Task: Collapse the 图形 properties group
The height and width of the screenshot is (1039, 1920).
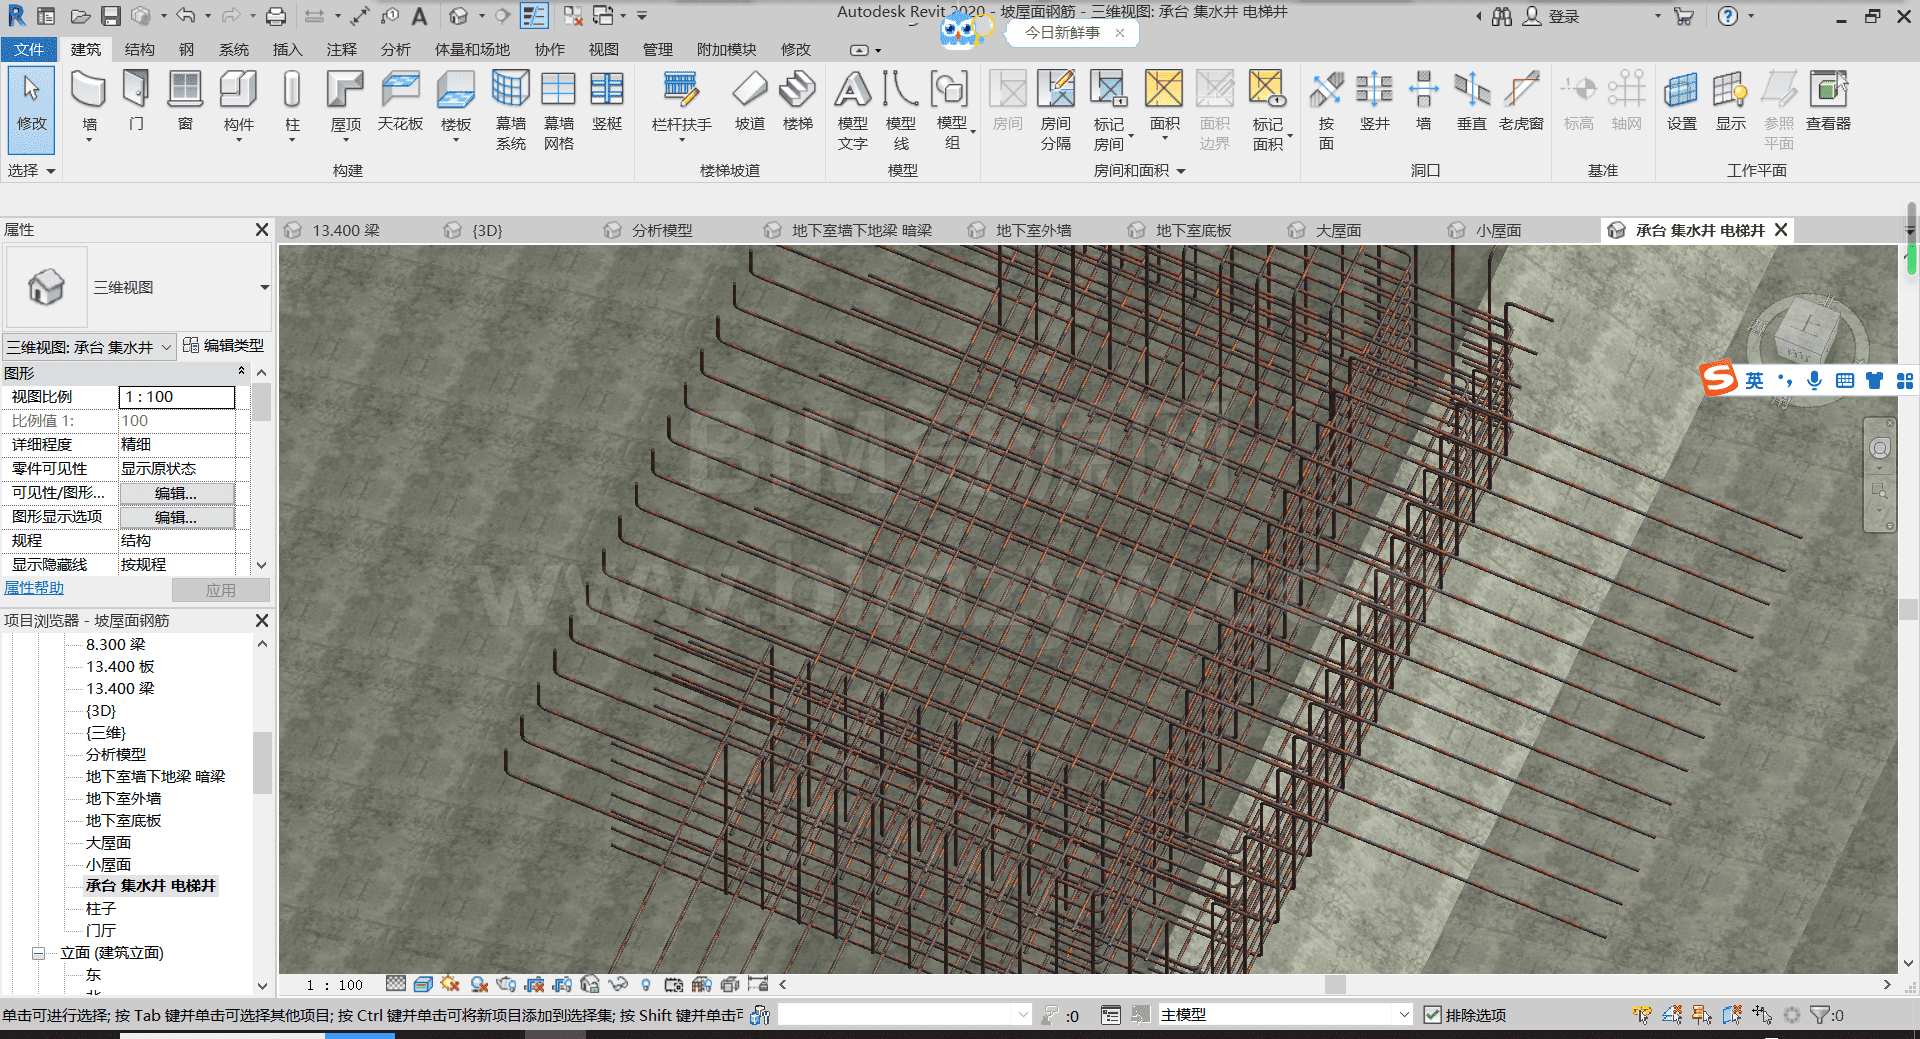Action: click(241, 372)
